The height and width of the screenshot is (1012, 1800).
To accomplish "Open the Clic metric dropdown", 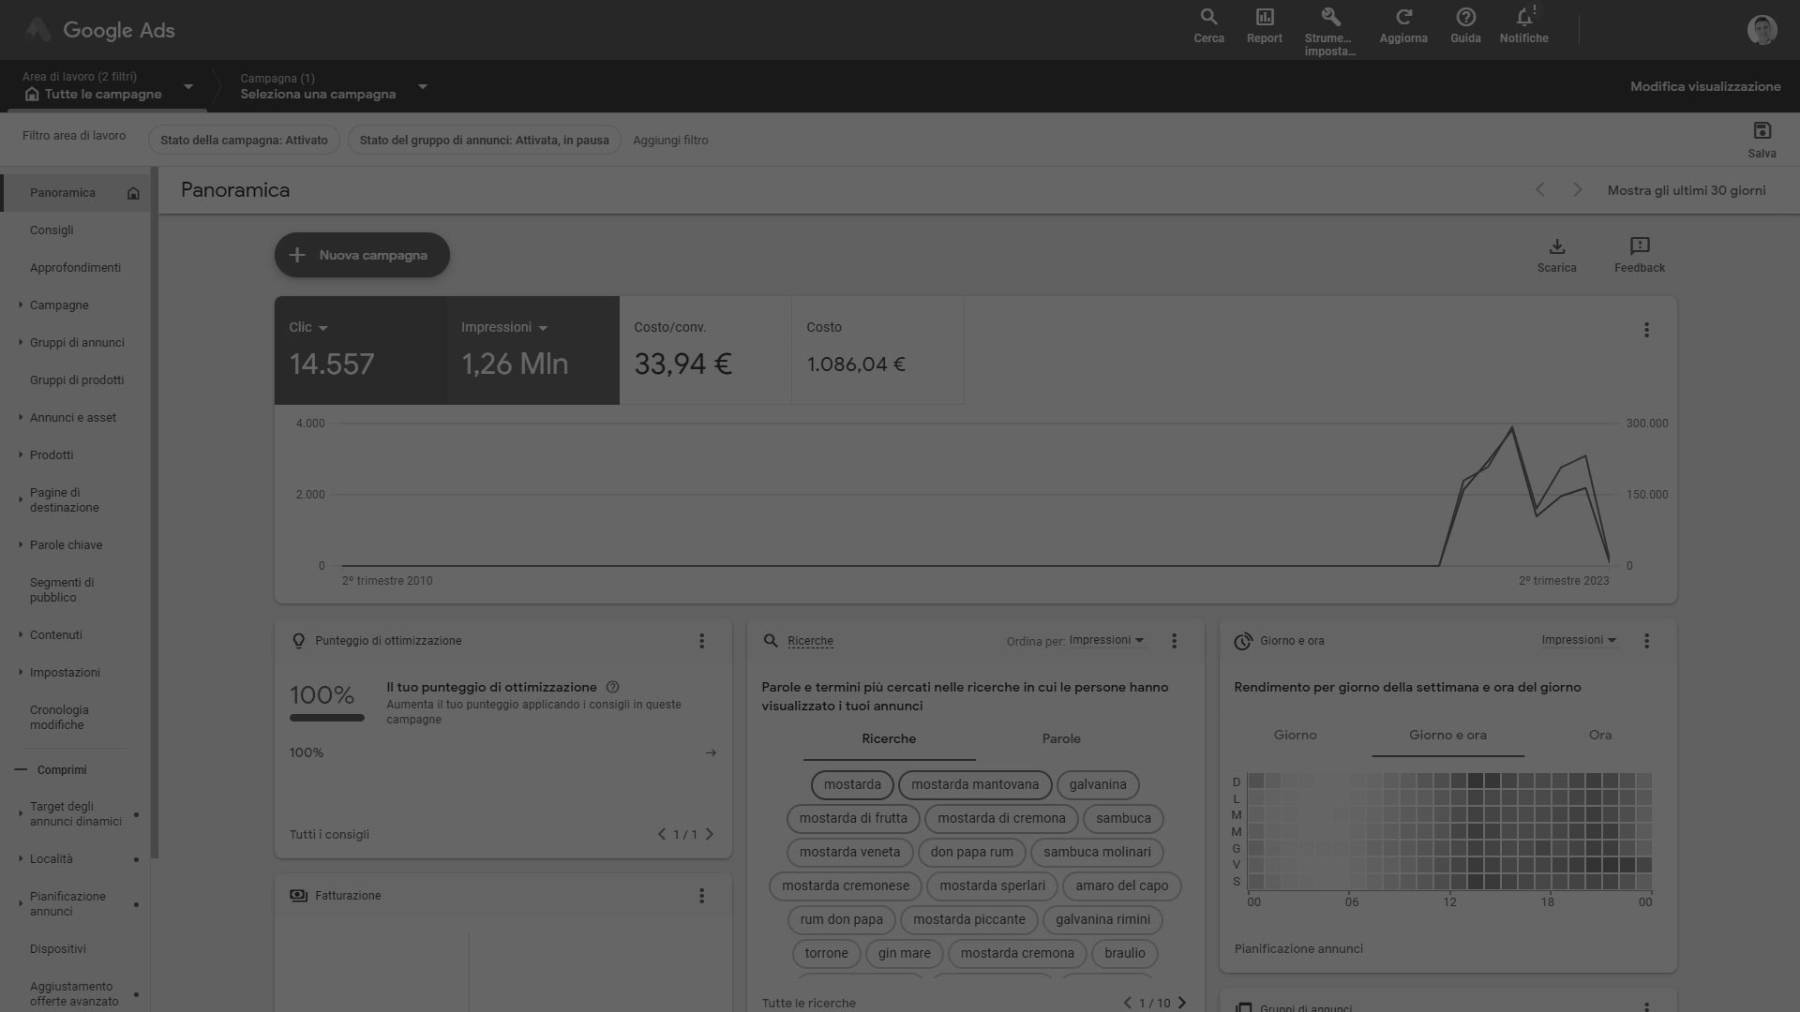I will [x=309, y=327].
